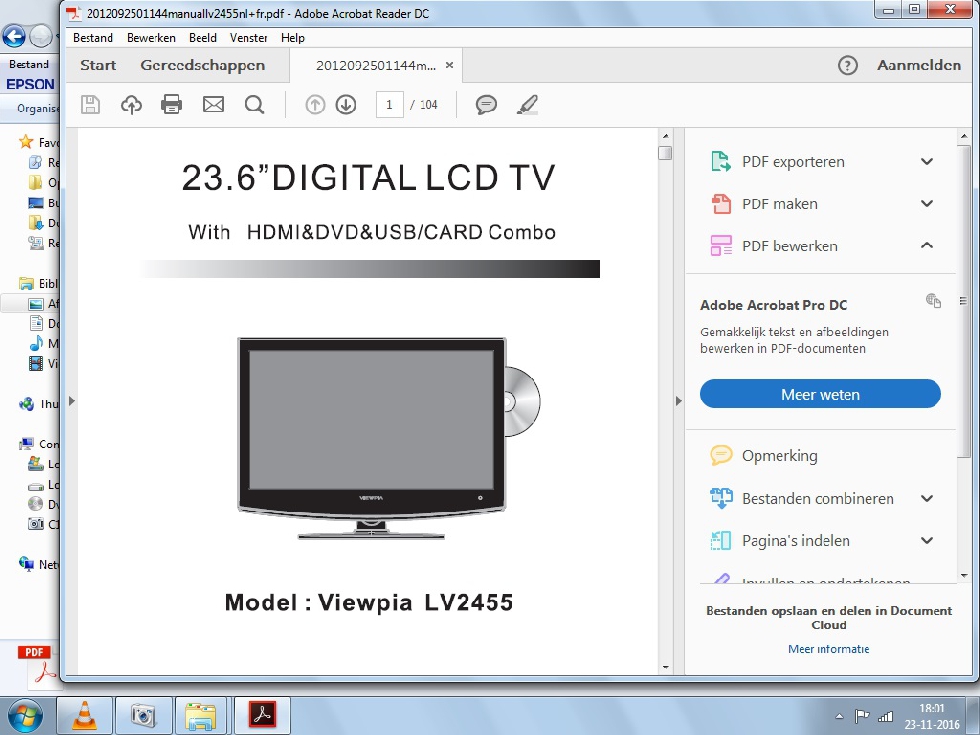
Task: Show hidden system tray icons
Action: tap(839, 716)
